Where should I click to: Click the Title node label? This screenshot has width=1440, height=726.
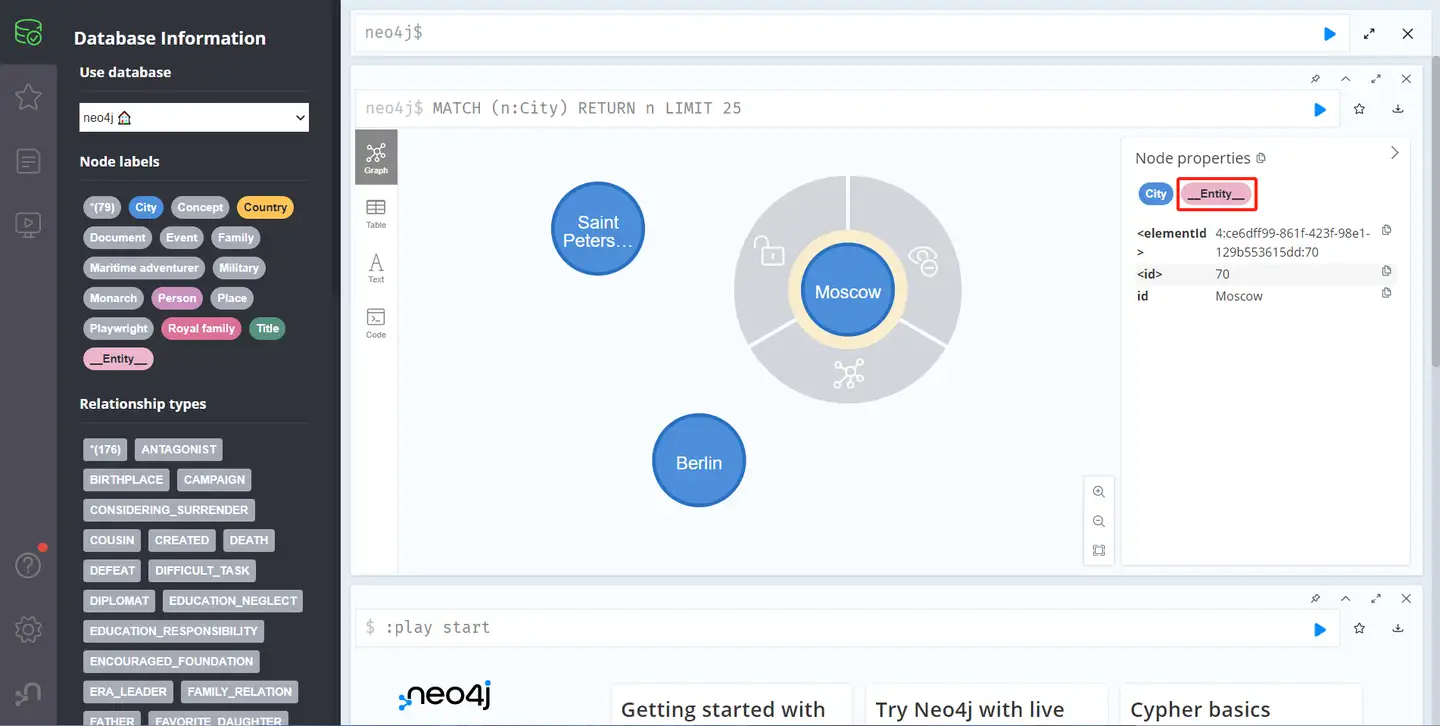pyautogui.click(x=267, y=328)
